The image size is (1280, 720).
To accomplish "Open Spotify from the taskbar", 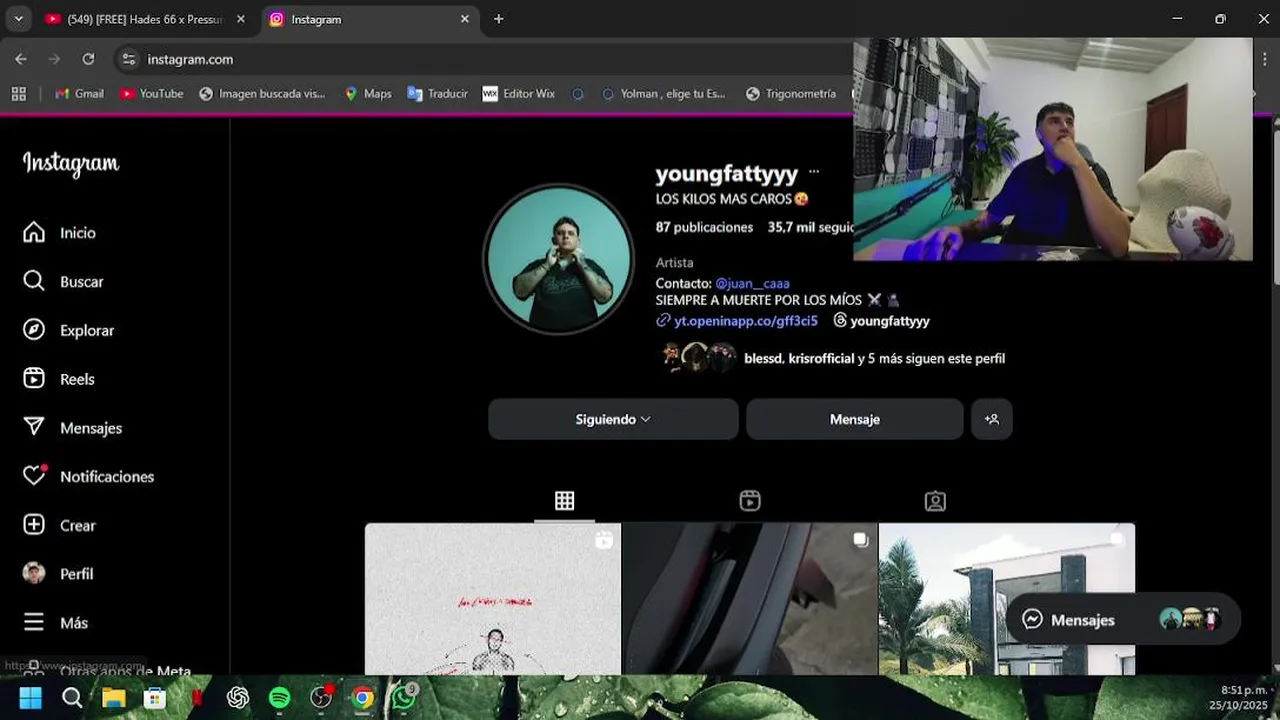I will tap(279, 698).
